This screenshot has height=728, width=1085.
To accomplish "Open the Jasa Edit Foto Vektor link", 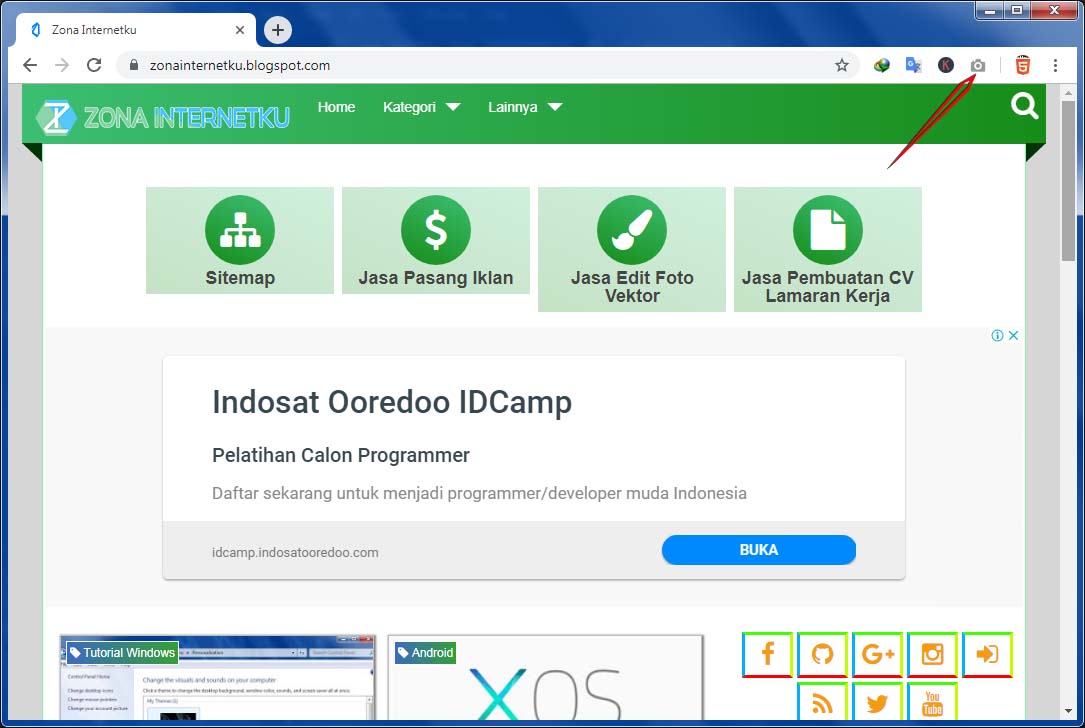I will tap(631, 249).
